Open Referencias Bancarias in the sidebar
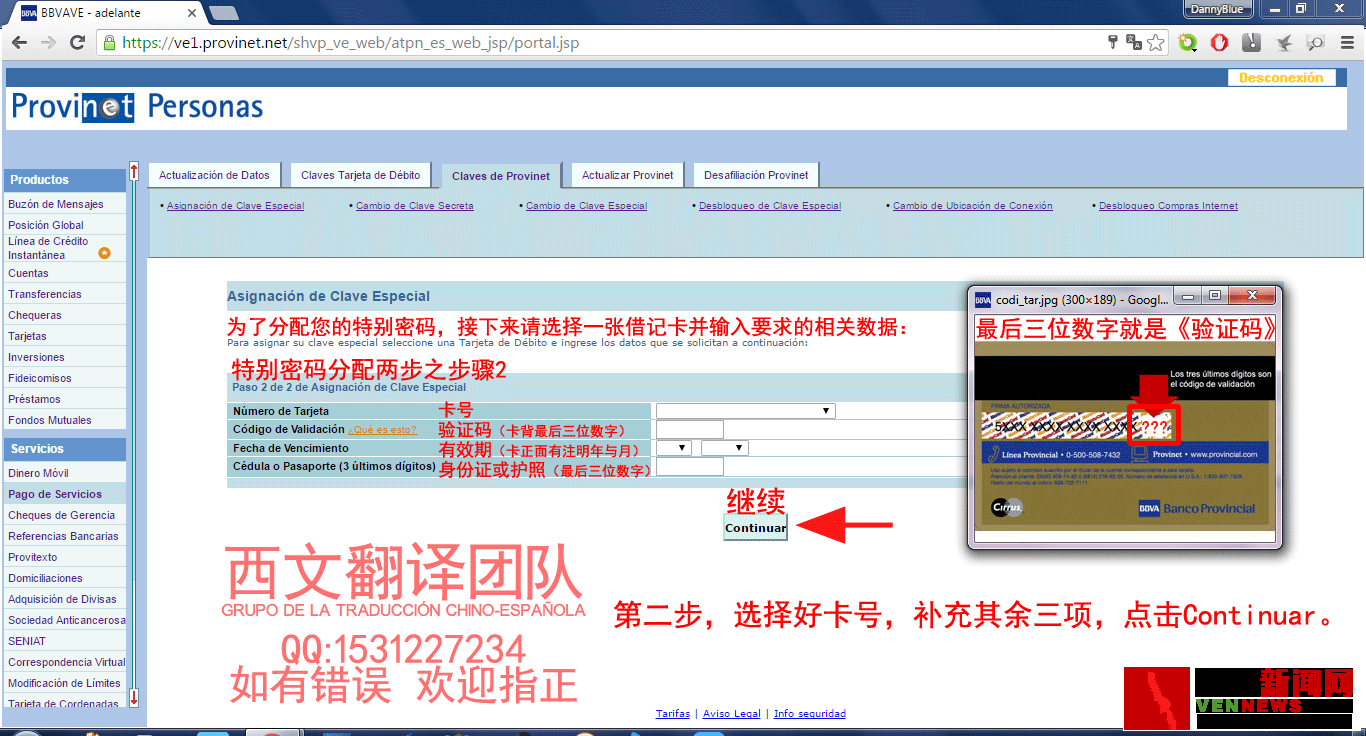Screen dimensions: 1366x736 pos(65,536)
